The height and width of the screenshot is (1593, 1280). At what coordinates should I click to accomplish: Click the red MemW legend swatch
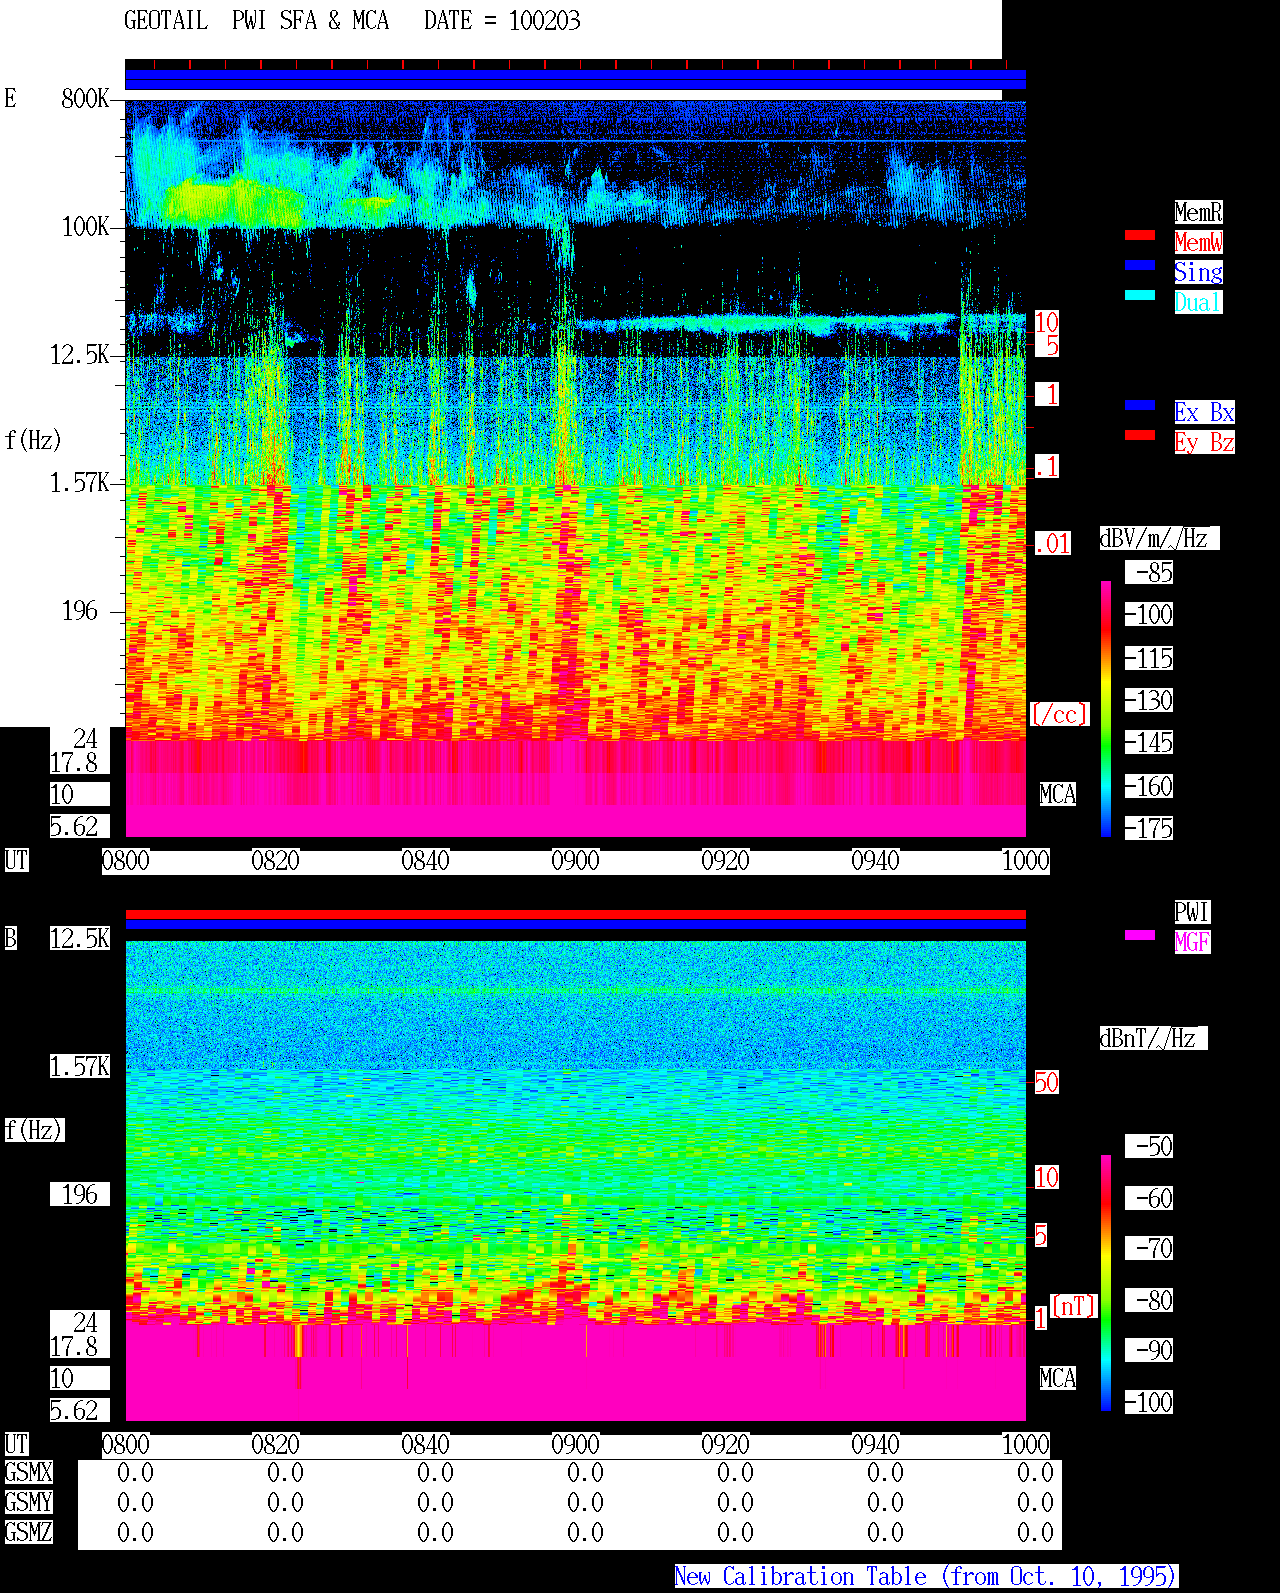coord(1140,235)
